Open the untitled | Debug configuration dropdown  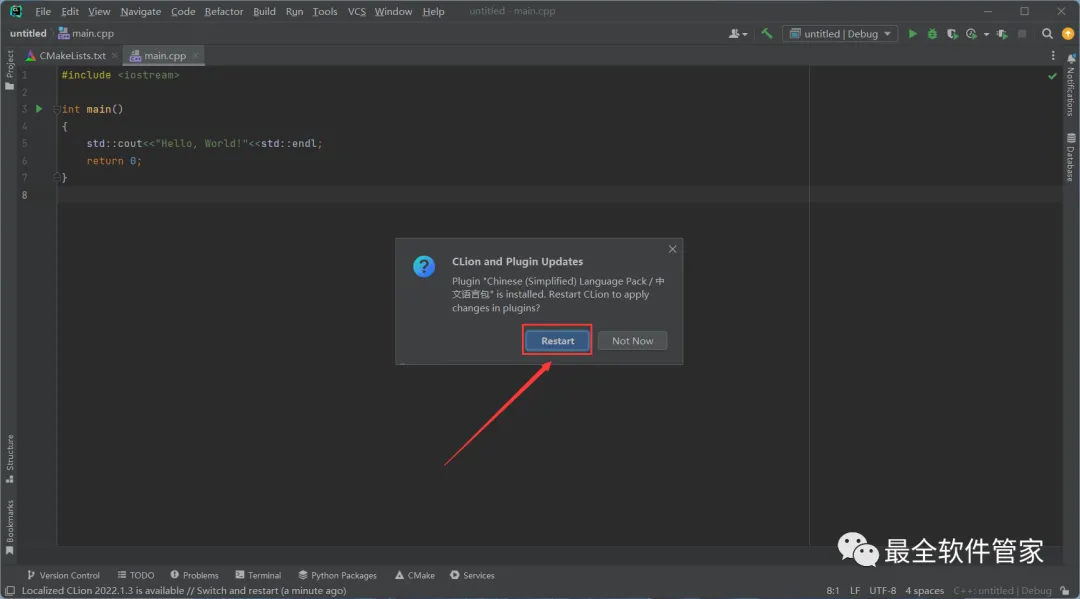pyautogui.click(x=840, y=34)
